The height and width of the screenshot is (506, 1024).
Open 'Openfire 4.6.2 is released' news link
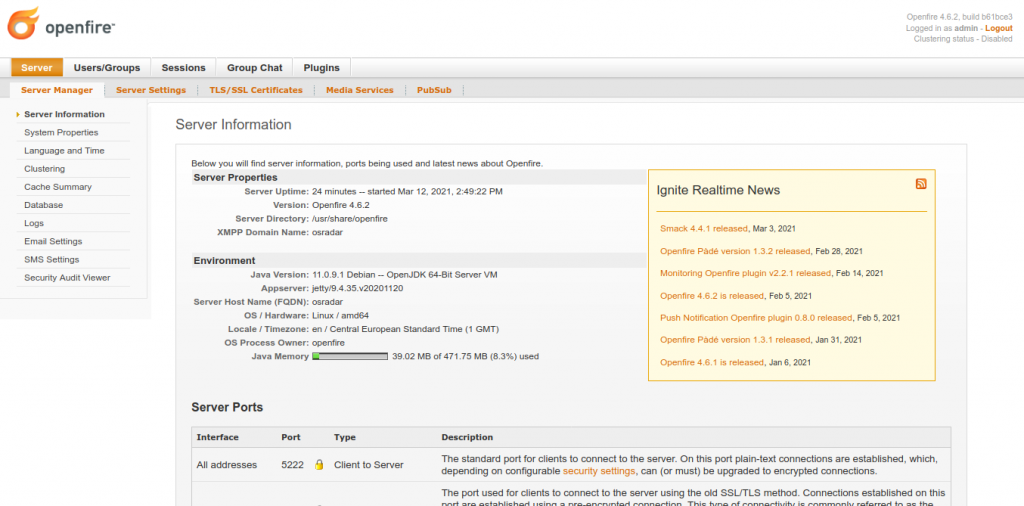coord(711,296)
